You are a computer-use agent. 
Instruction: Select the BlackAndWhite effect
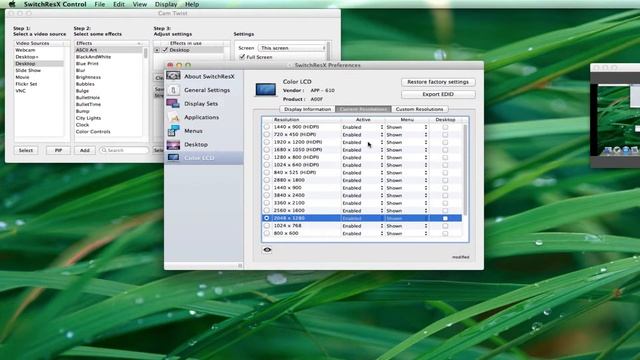93,57
